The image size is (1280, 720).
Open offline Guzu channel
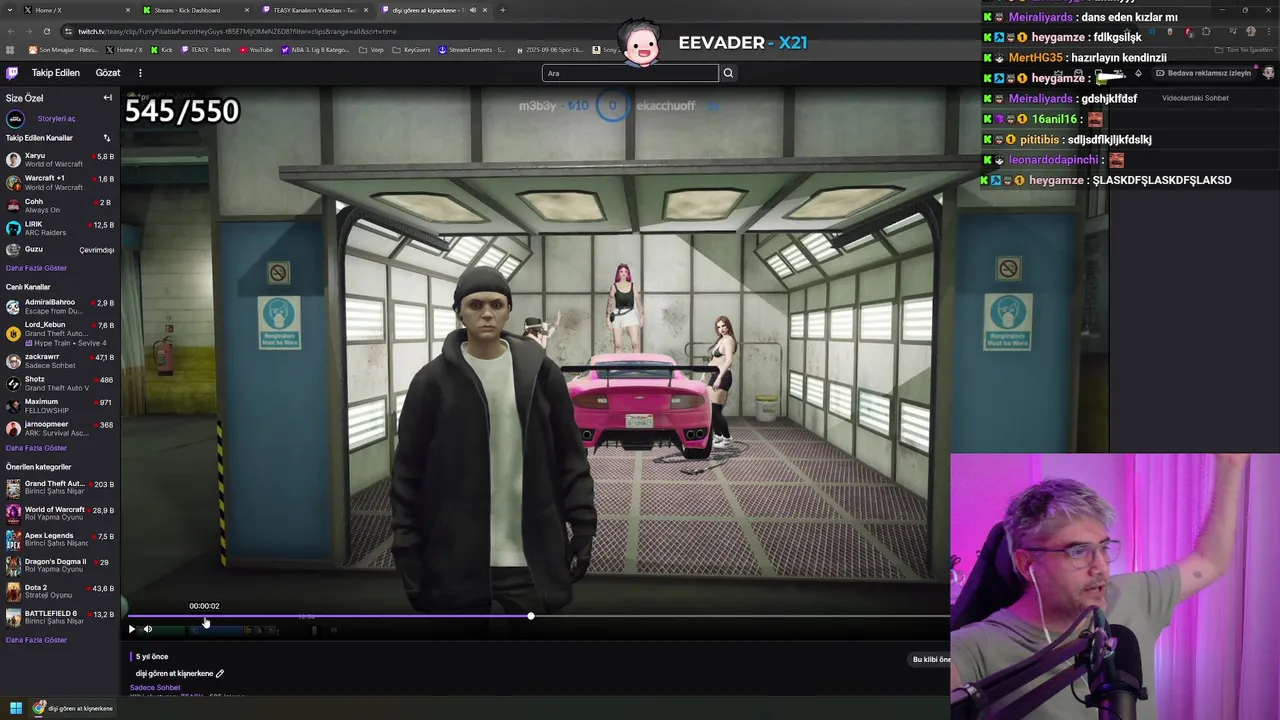click(x=60, y=250)
